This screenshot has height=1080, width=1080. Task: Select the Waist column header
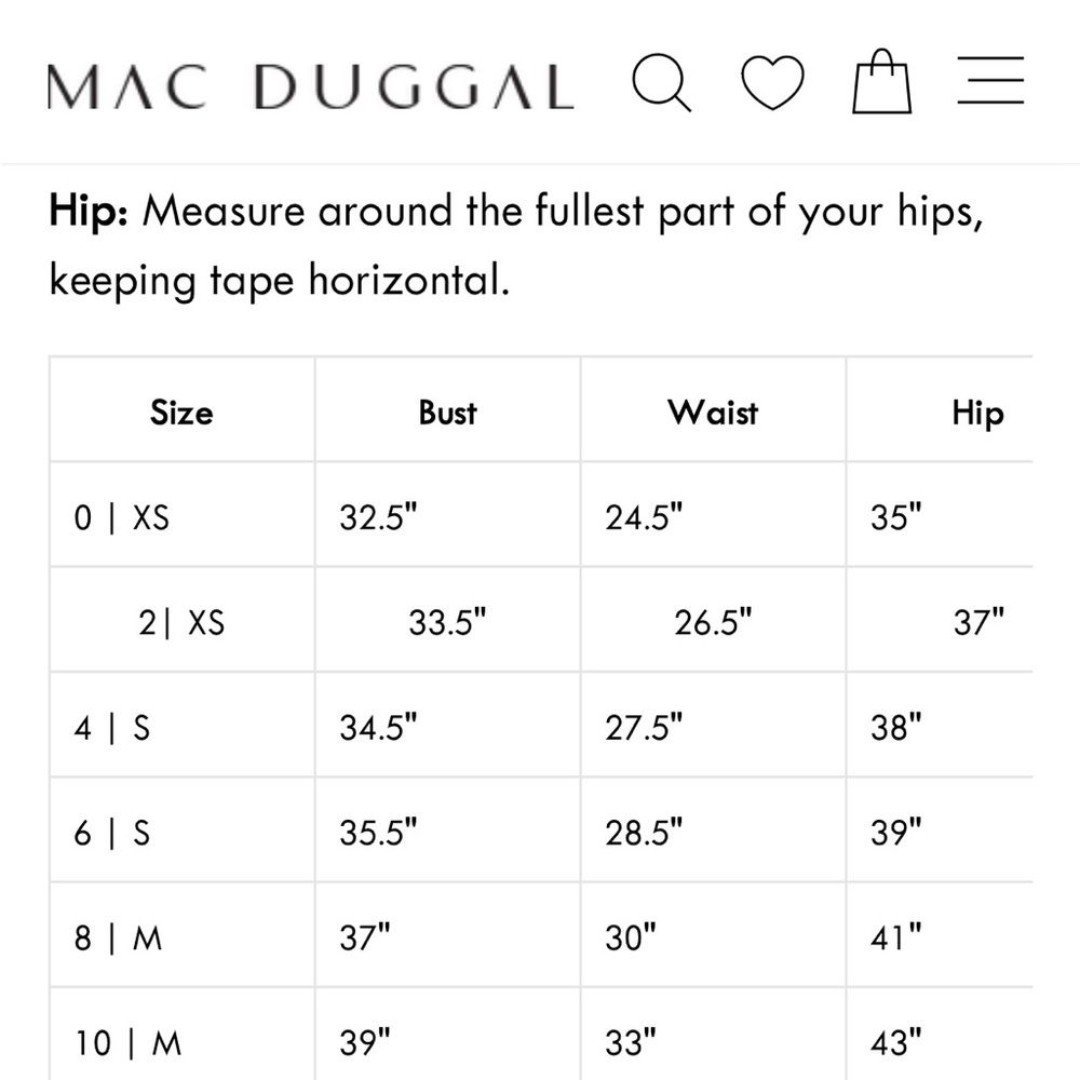(713, 413)
